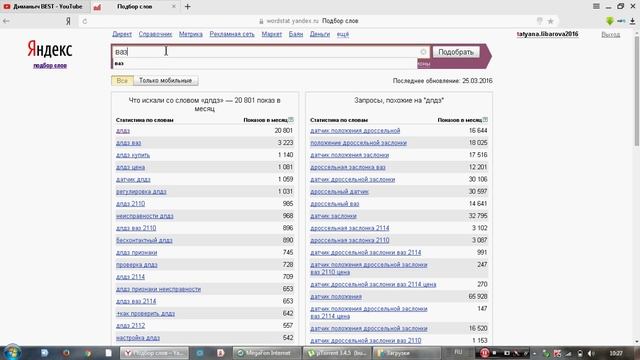Open the Маркет service link
Image resolution: width=640 pixels, height=360 pixels.
click(271, 34)
